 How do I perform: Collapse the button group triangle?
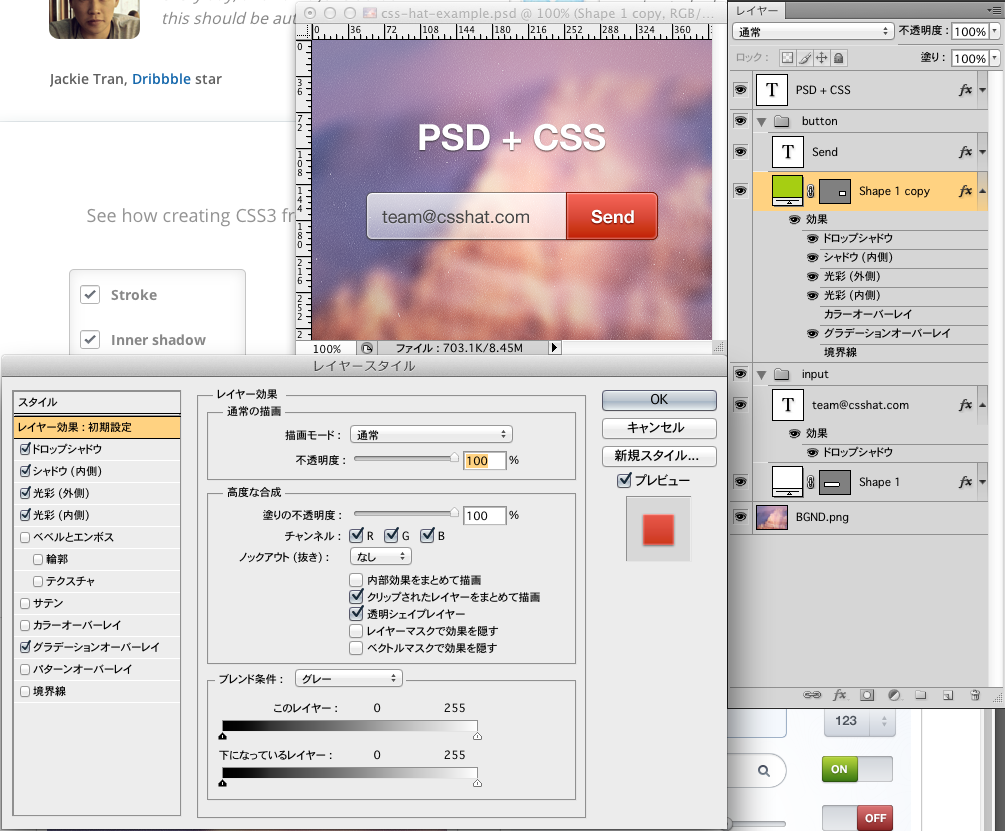point(761,122)
